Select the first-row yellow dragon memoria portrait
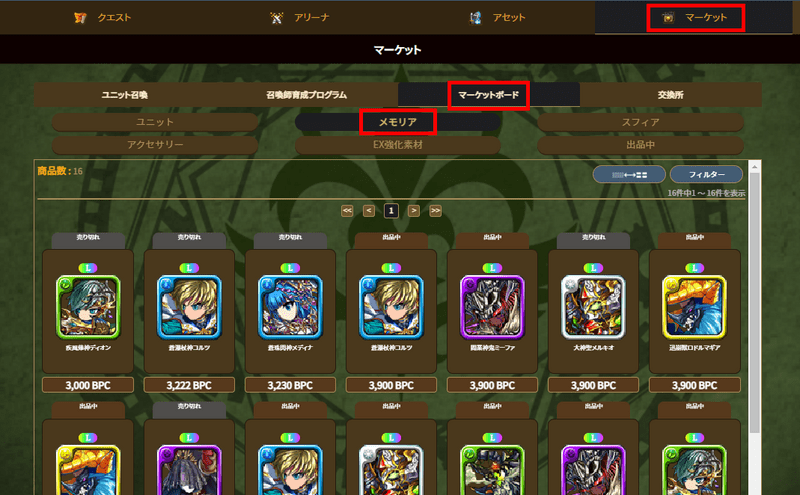The height and width of the screenshot is (495, 800). (694, 307)
